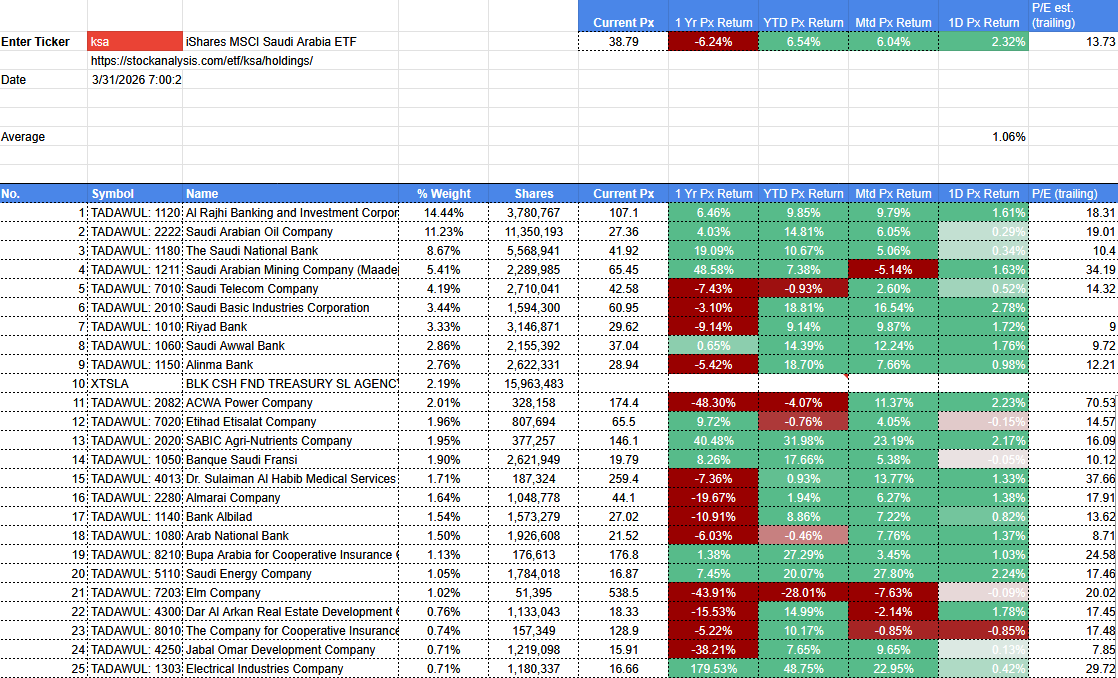Click ETF 1 Yr return cell -6.24%
The image size is (1118, 678).
(x=713, y=41)
